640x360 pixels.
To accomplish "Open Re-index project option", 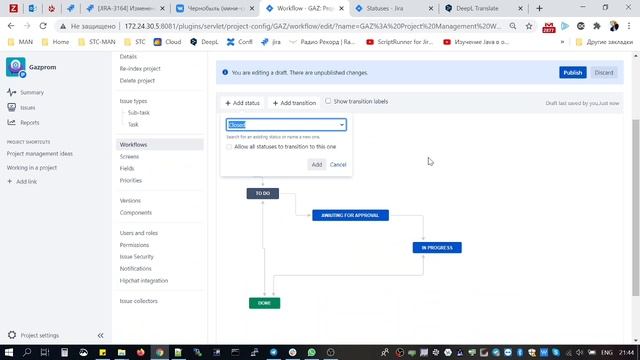I will point(140,69).
